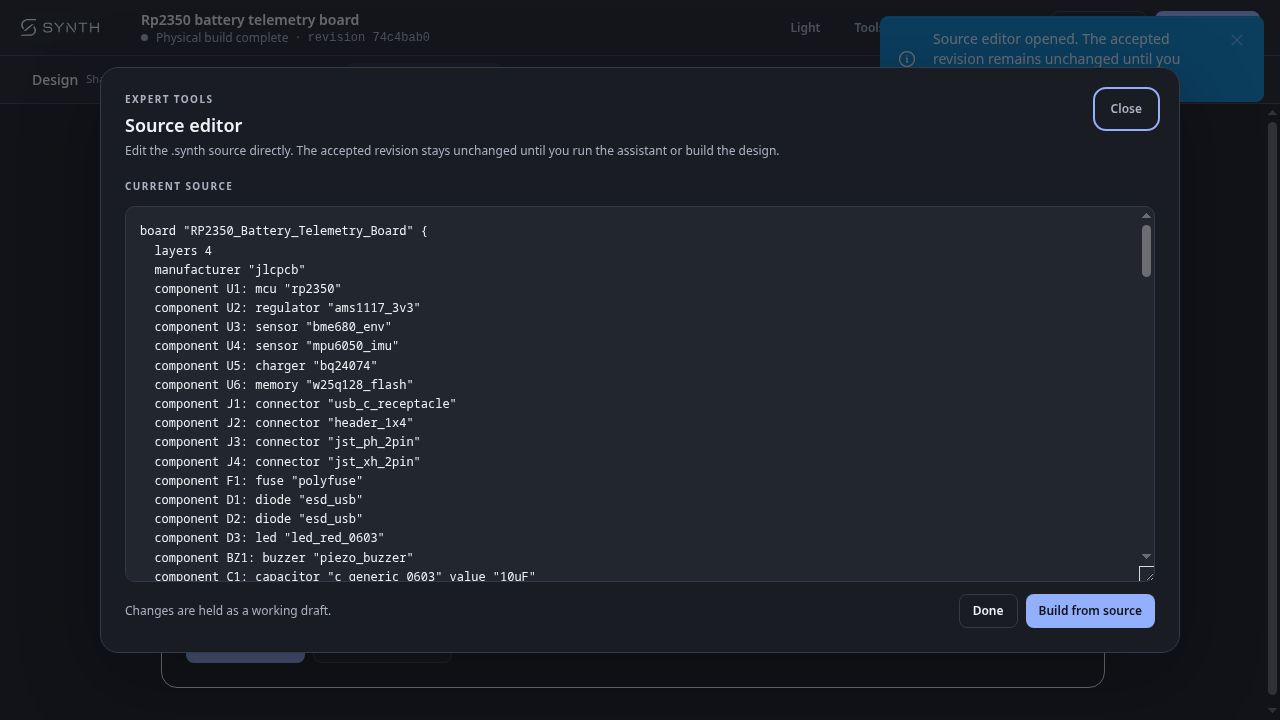Click the Done button

click(988, 611)
